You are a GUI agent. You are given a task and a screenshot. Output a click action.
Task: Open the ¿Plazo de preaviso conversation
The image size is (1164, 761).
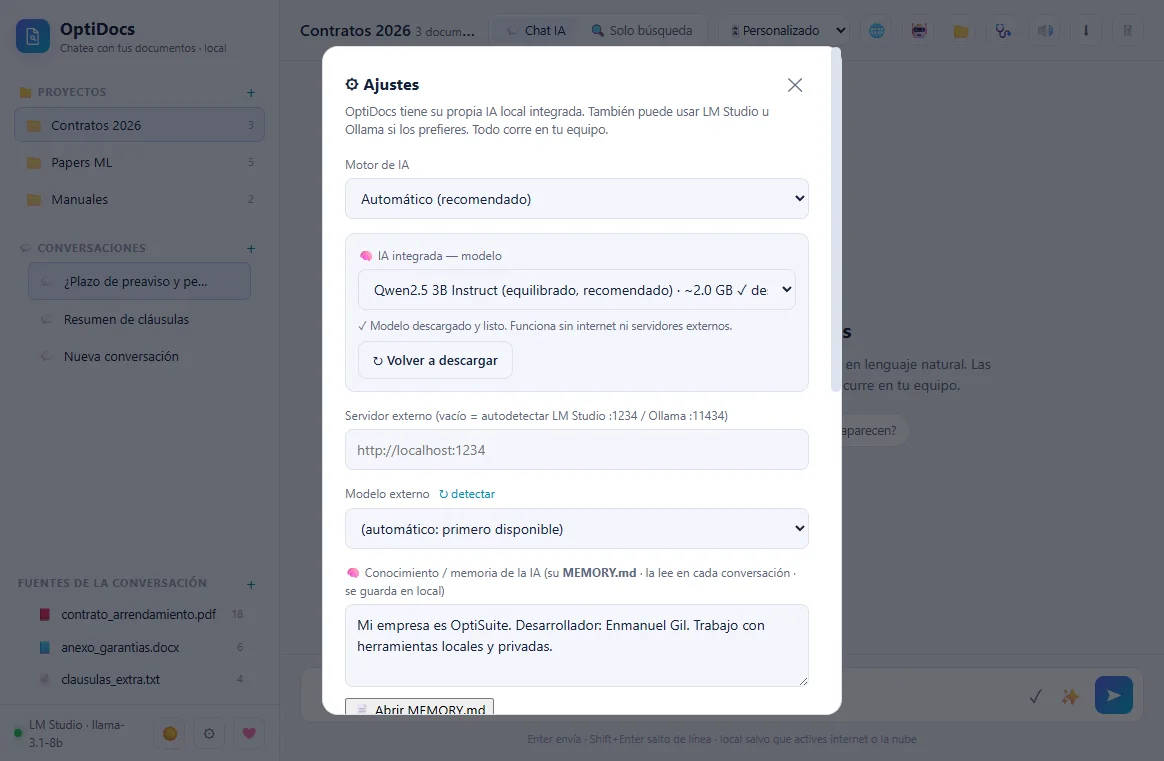140,281
